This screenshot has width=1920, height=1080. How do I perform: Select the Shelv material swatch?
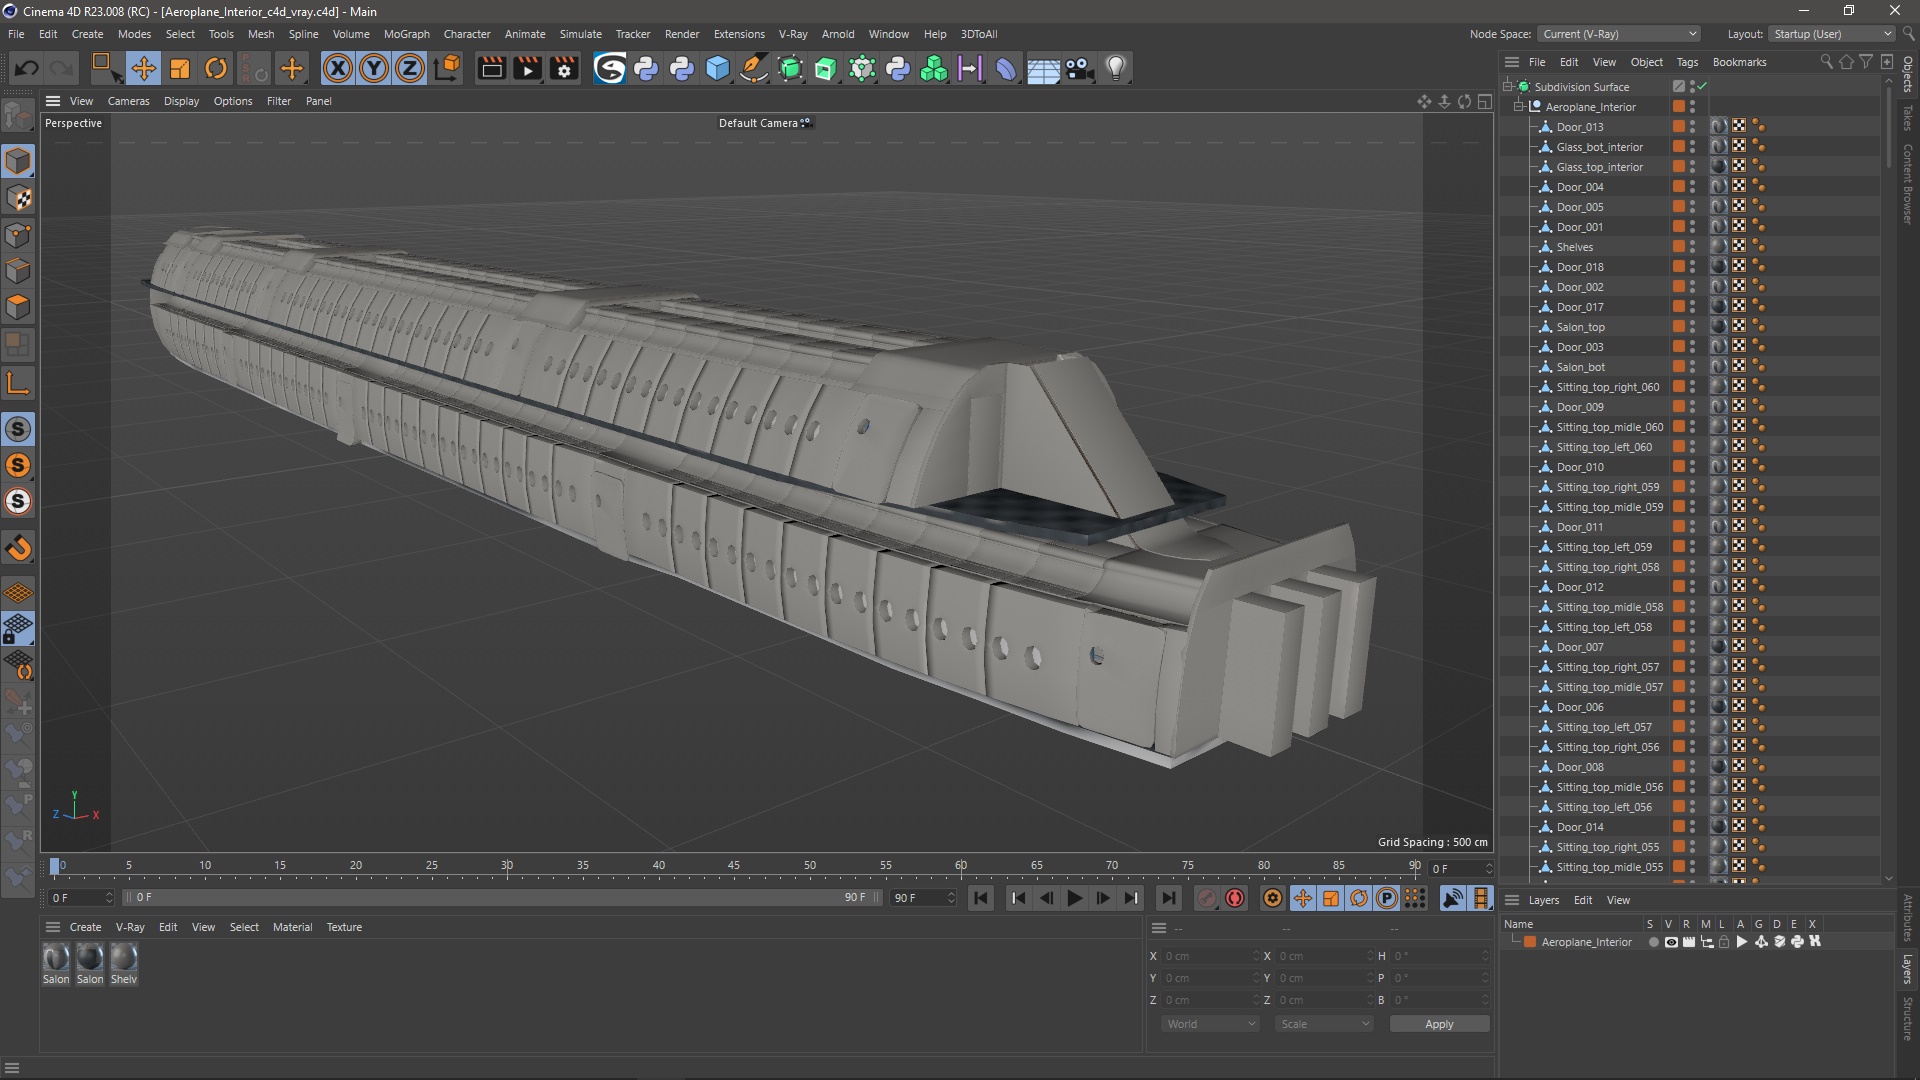pos(124,964)
